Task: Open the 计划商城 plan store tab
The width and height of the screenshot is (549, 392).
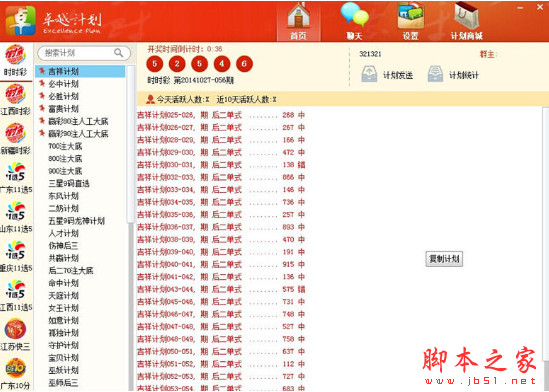Action: tap(466, 21)
